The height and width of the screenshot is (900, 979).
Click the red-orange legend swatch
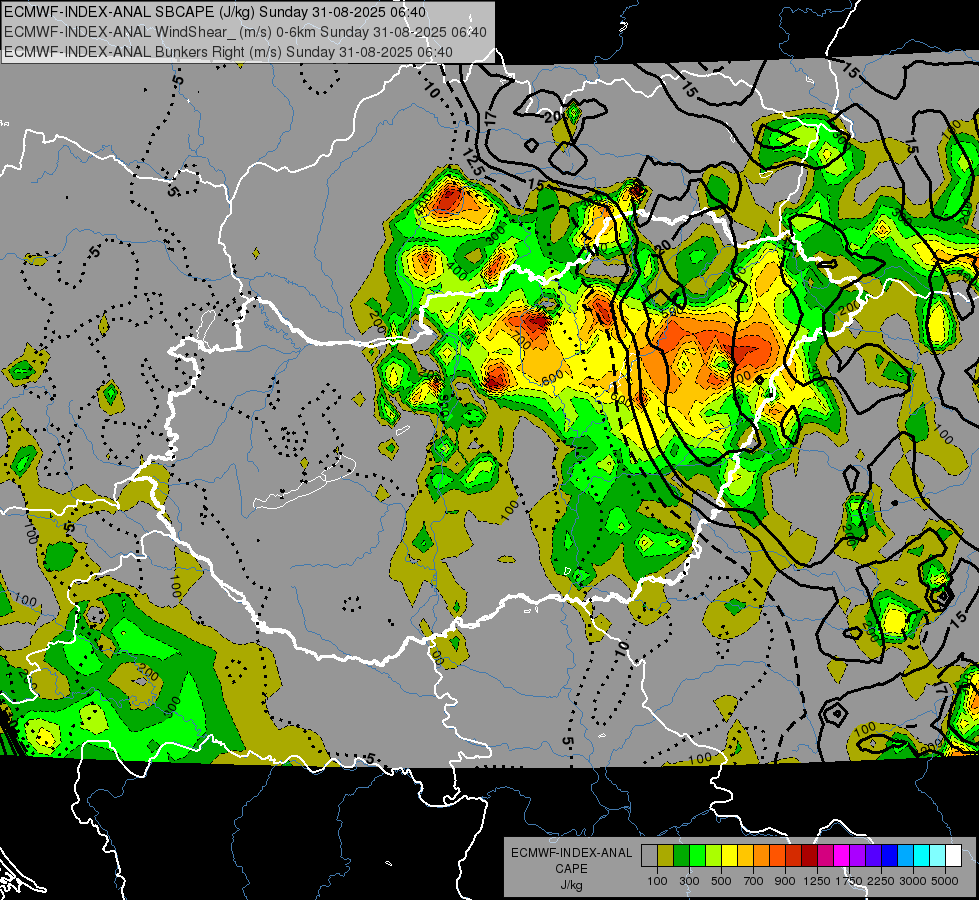point(778,855)
